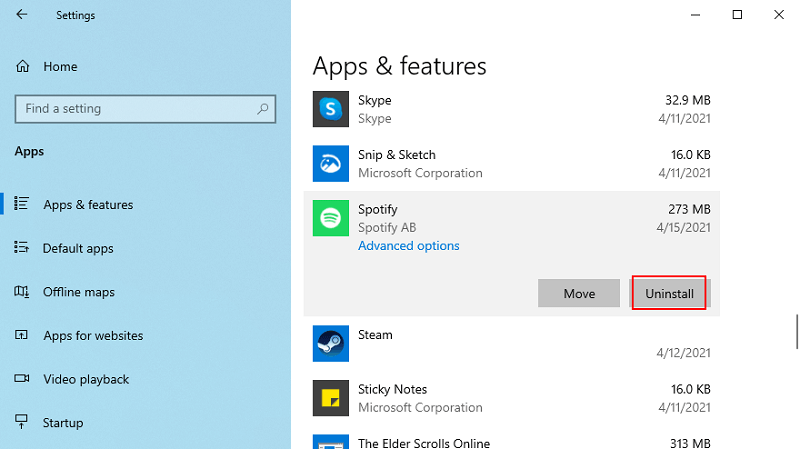The height and width of the screenshot is (449, 800).
Task: Click the Skype app icon
Action: pos(330,109)
